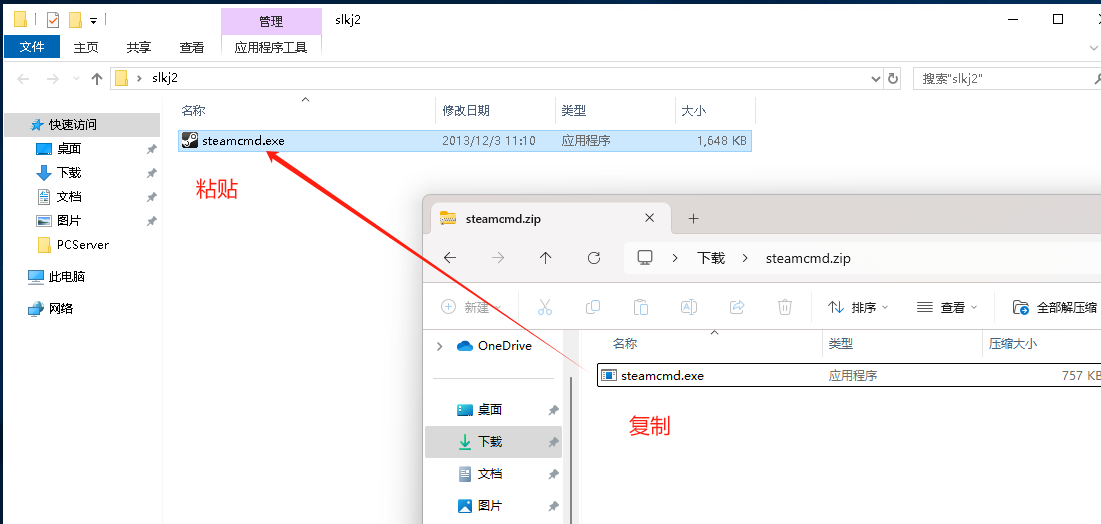1101x524 pixels.
Task: Open 文档 in slkj2 navigation pane
Action: (70, 197)
